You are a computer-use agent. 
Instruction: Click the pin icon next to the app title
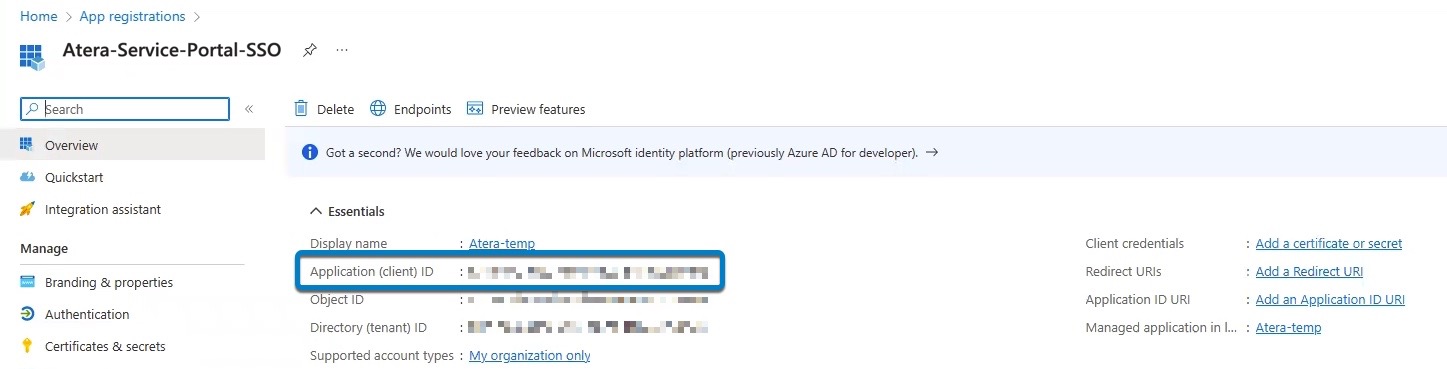coord(310,50)
